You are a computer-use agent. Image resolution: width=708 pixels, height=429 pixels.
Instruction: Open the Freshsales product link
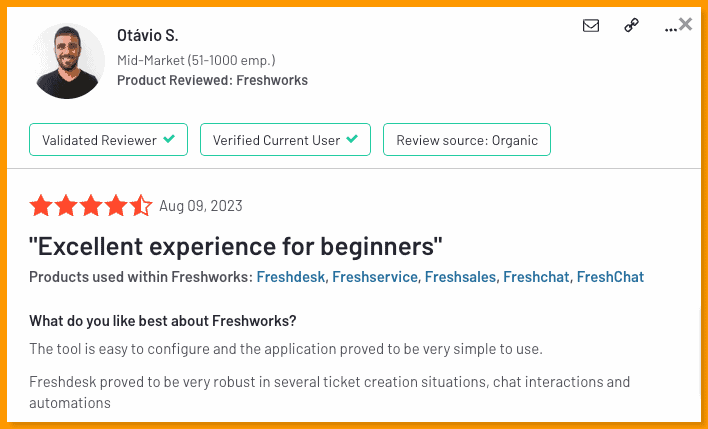pyautogui.click(x=460, y=276)
